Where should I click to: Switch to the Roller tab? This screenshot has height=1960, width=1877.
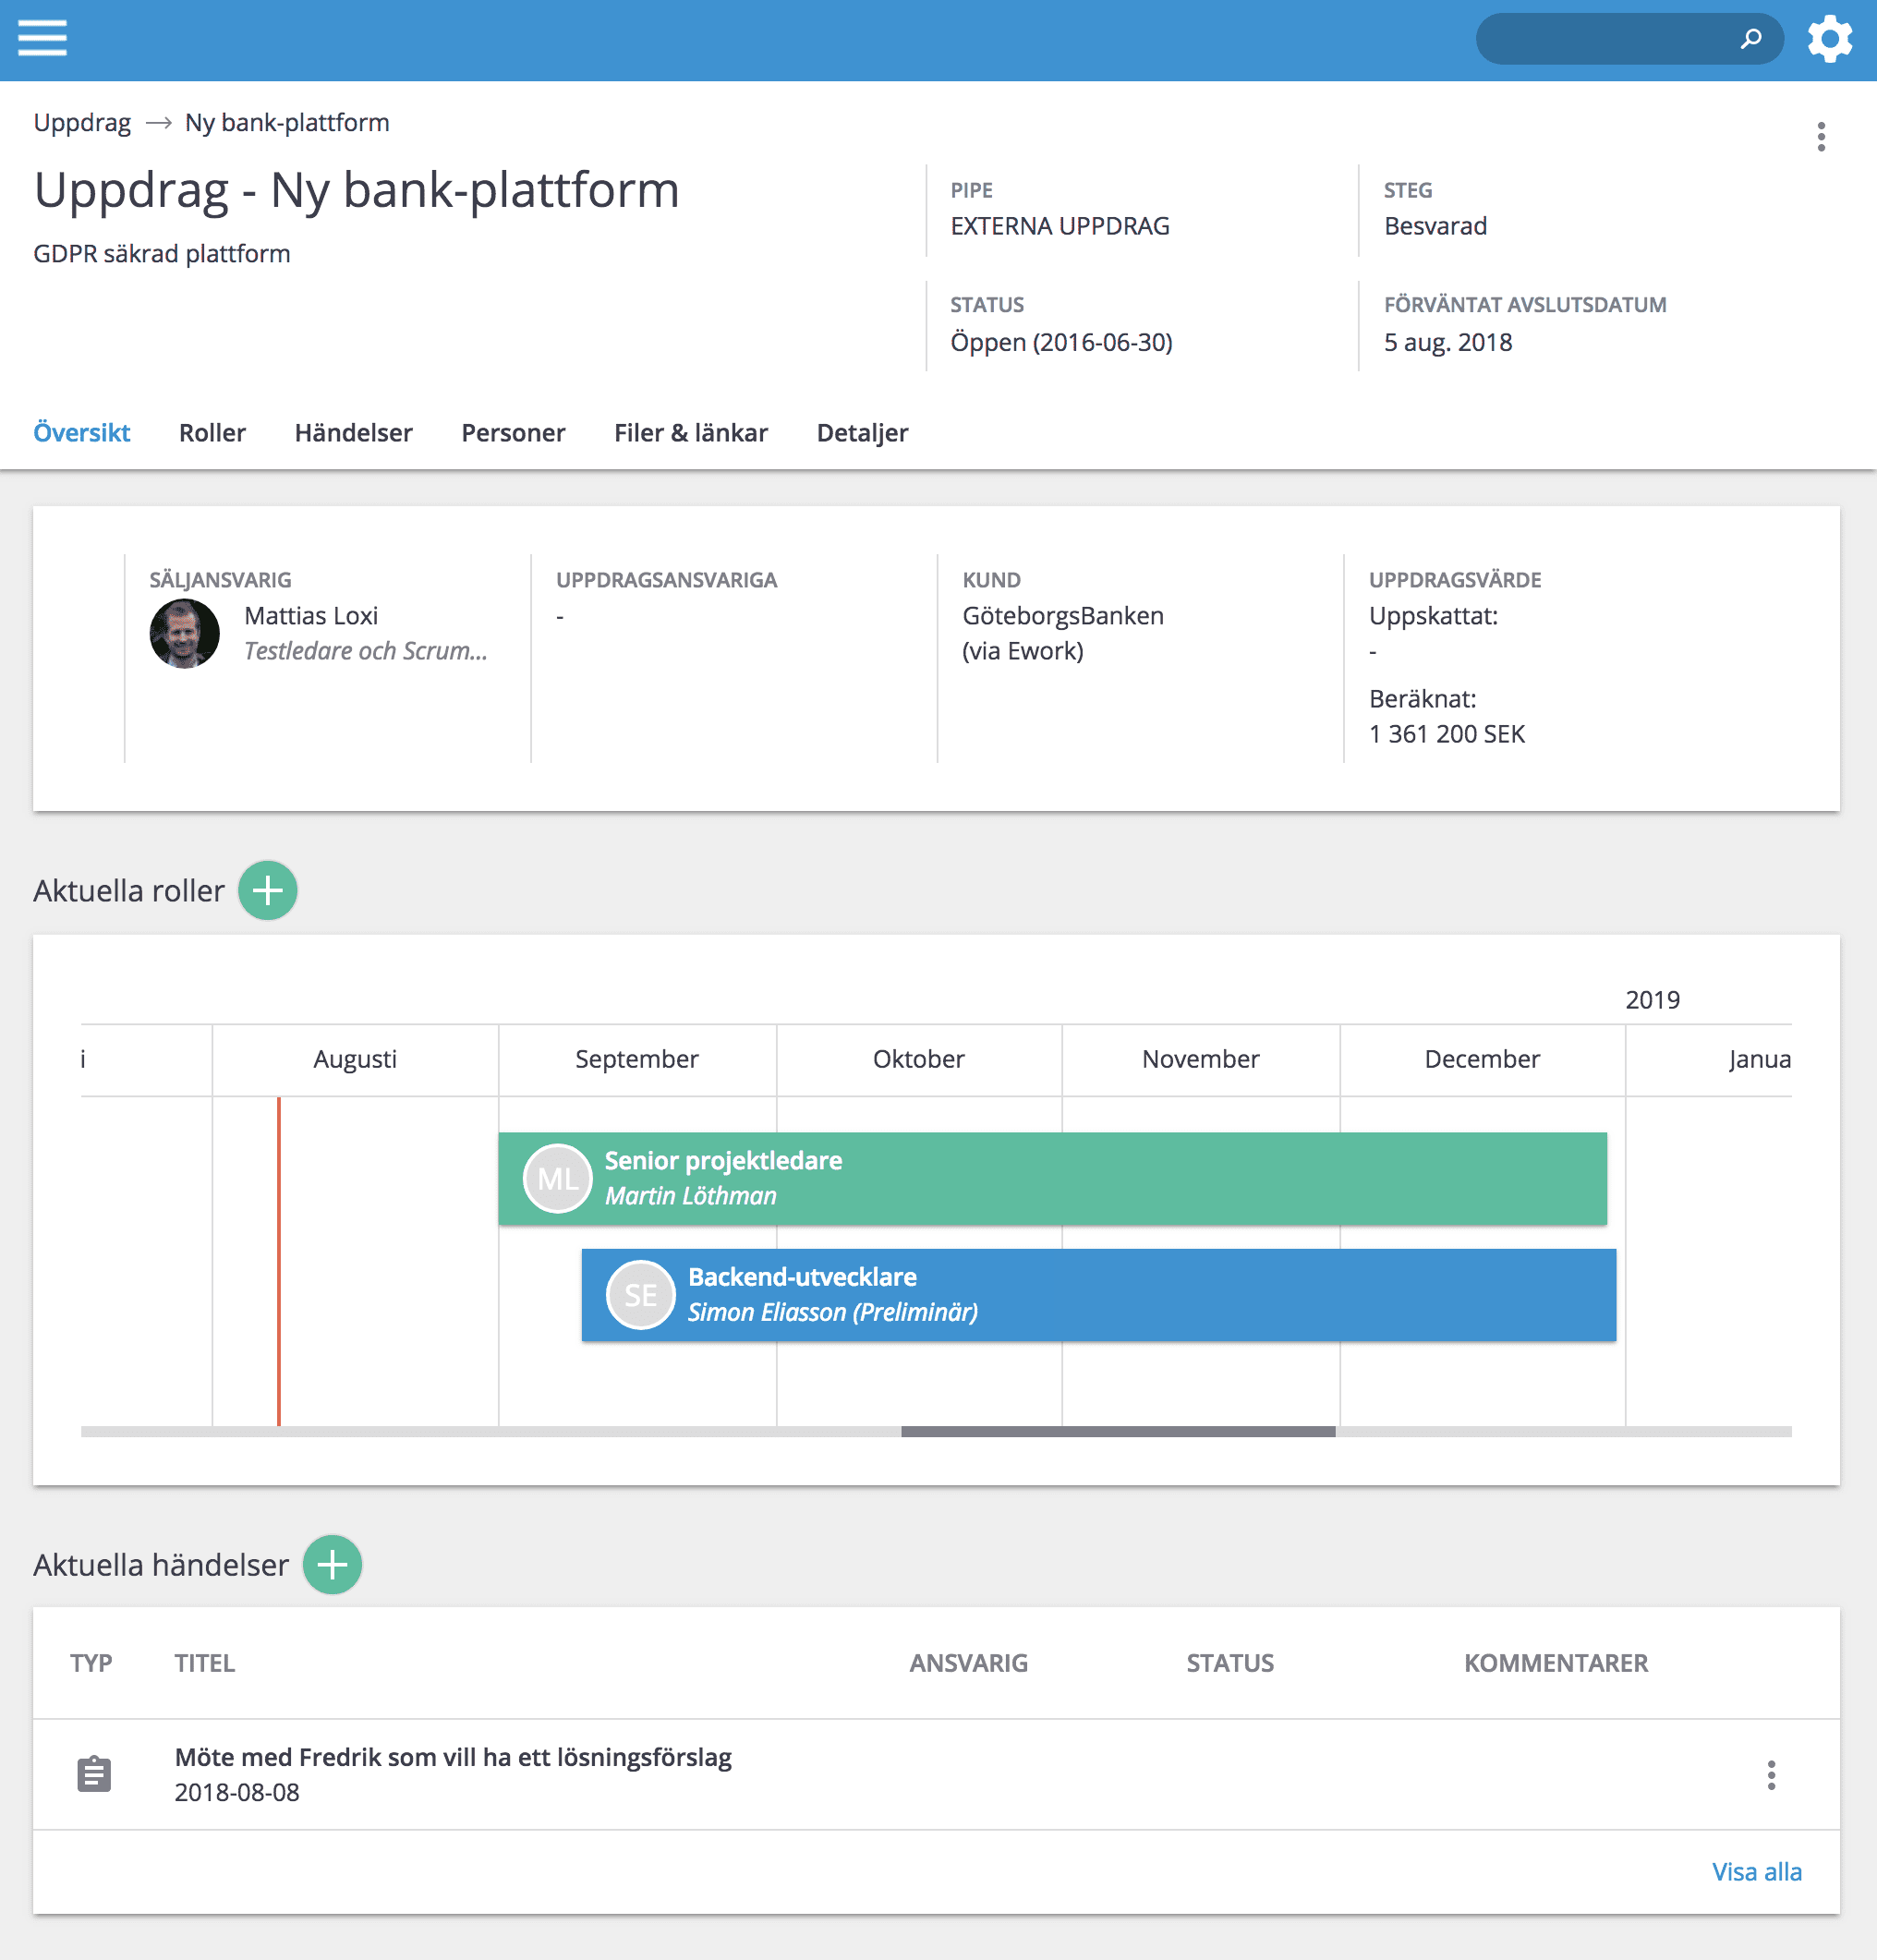212,433
